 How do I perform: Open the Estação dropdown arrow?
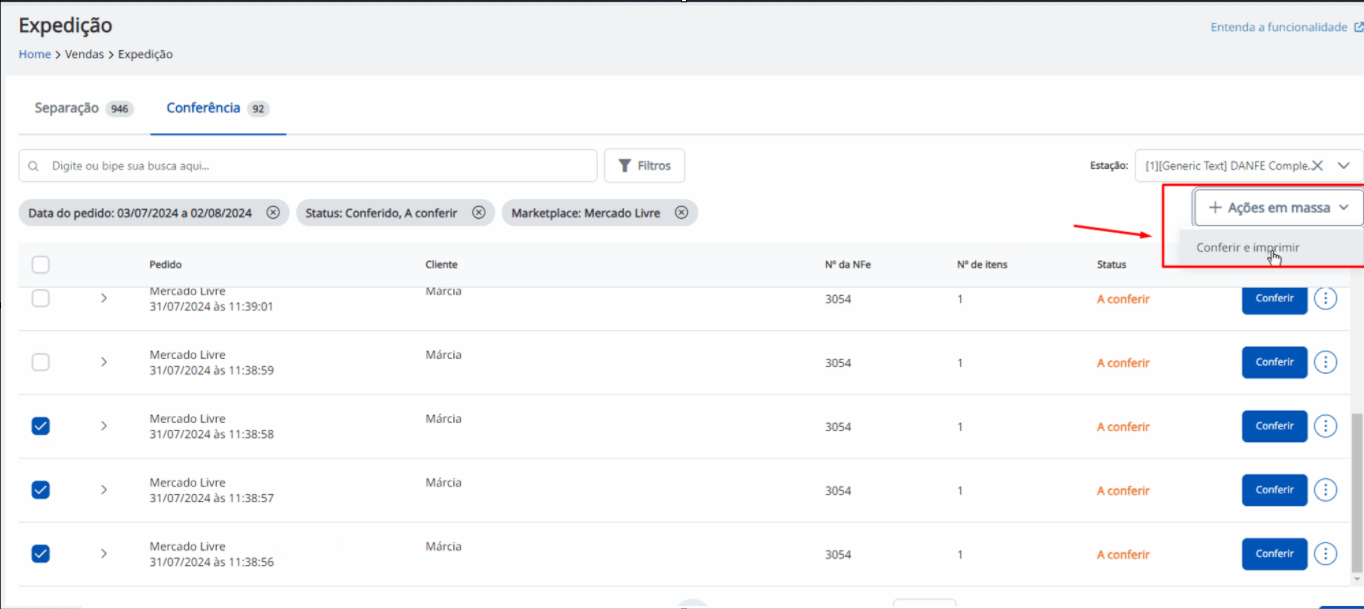[1344, 166]
